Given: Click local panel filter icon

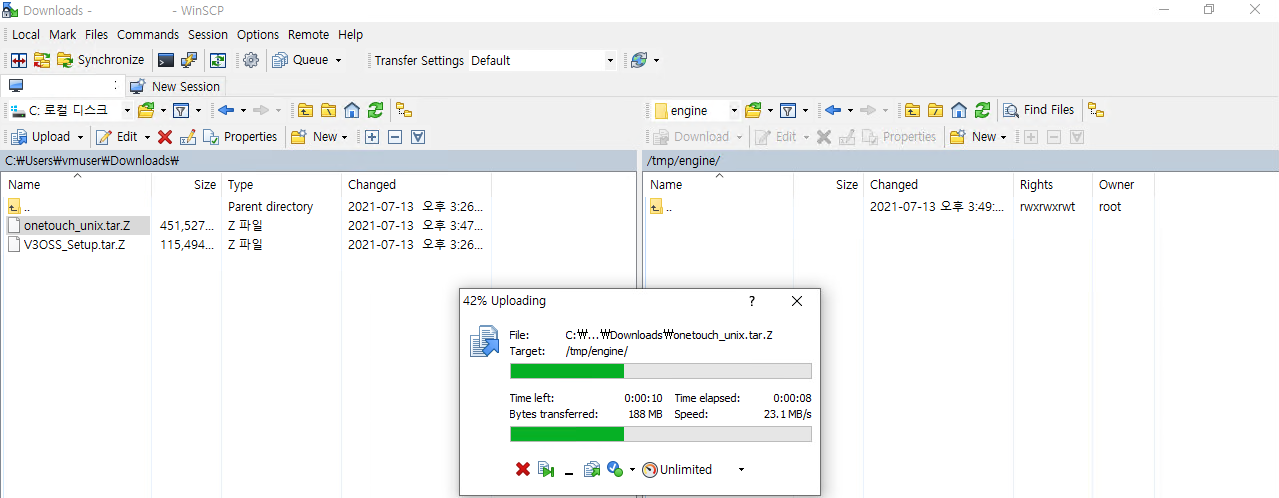Looking at the screenshot, I should (181, 110).
